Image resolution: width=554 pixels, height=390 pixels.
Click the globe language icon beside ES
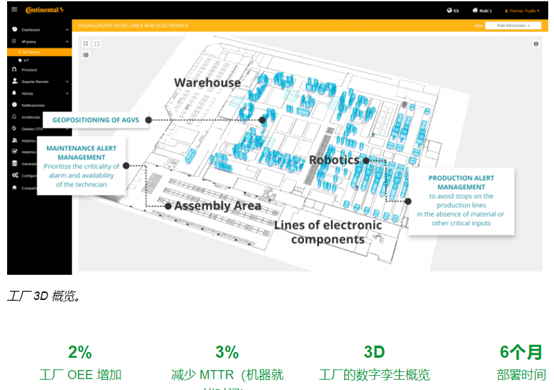pyautogui.click(x=449, y=10)
